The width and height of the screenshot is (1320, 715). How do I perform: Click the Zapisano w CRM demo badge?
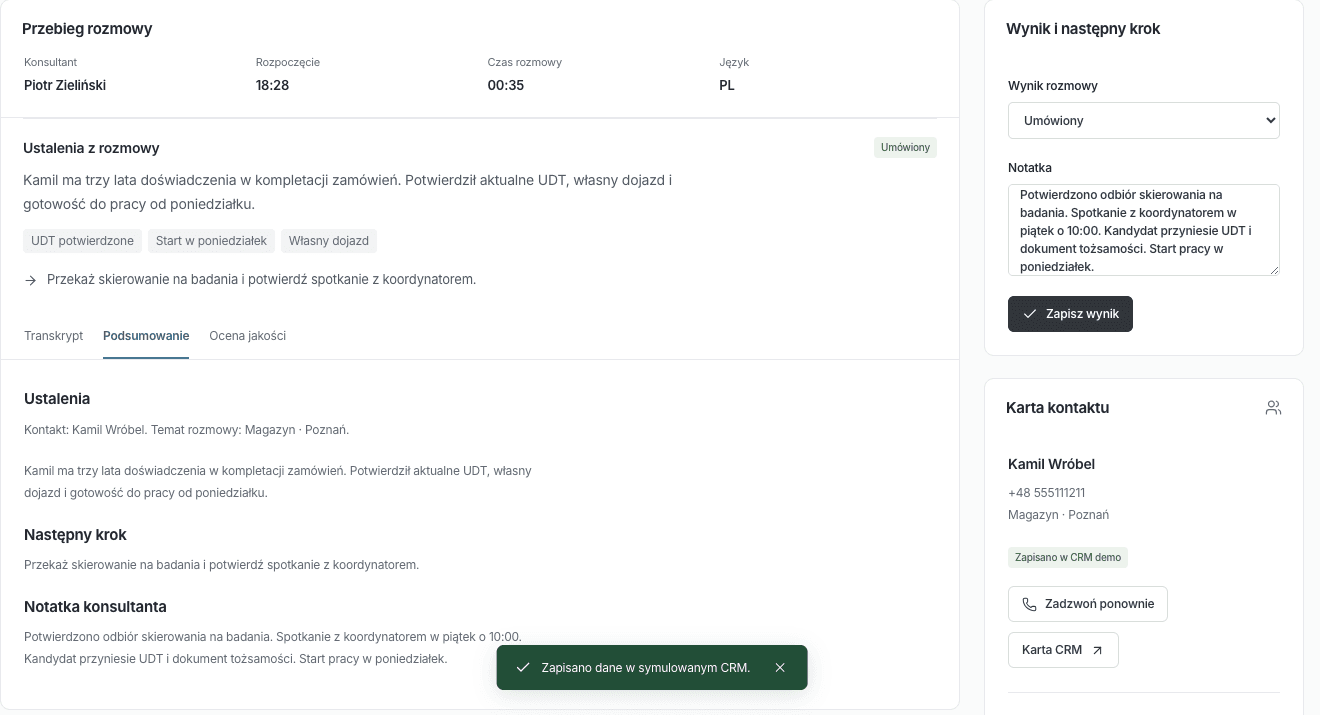point(1068,557)
